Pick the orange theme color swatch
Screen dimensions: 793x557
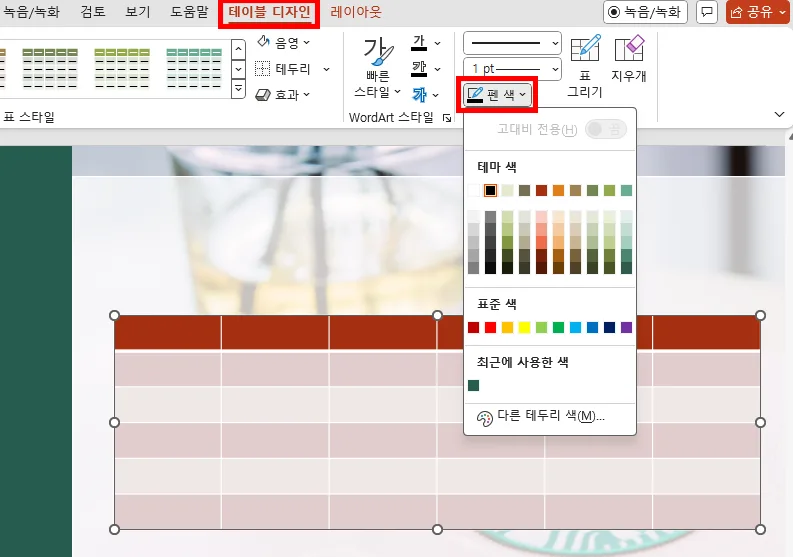(x=558, y=190)
